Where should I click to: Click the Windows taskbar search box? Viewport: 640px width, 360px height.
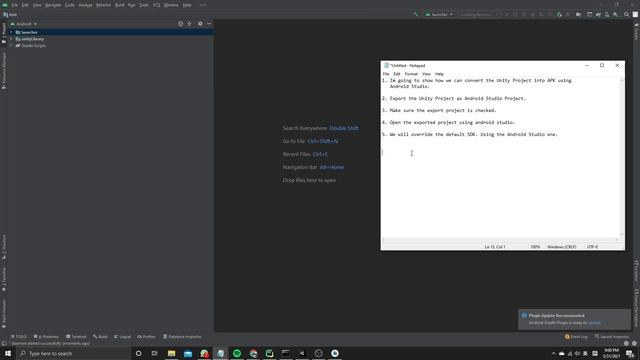click(73, 353)
